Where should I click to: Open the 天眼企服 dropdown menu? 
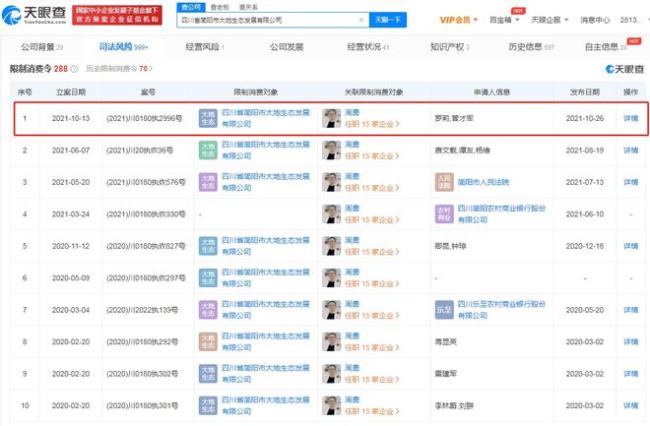point(550,20)
